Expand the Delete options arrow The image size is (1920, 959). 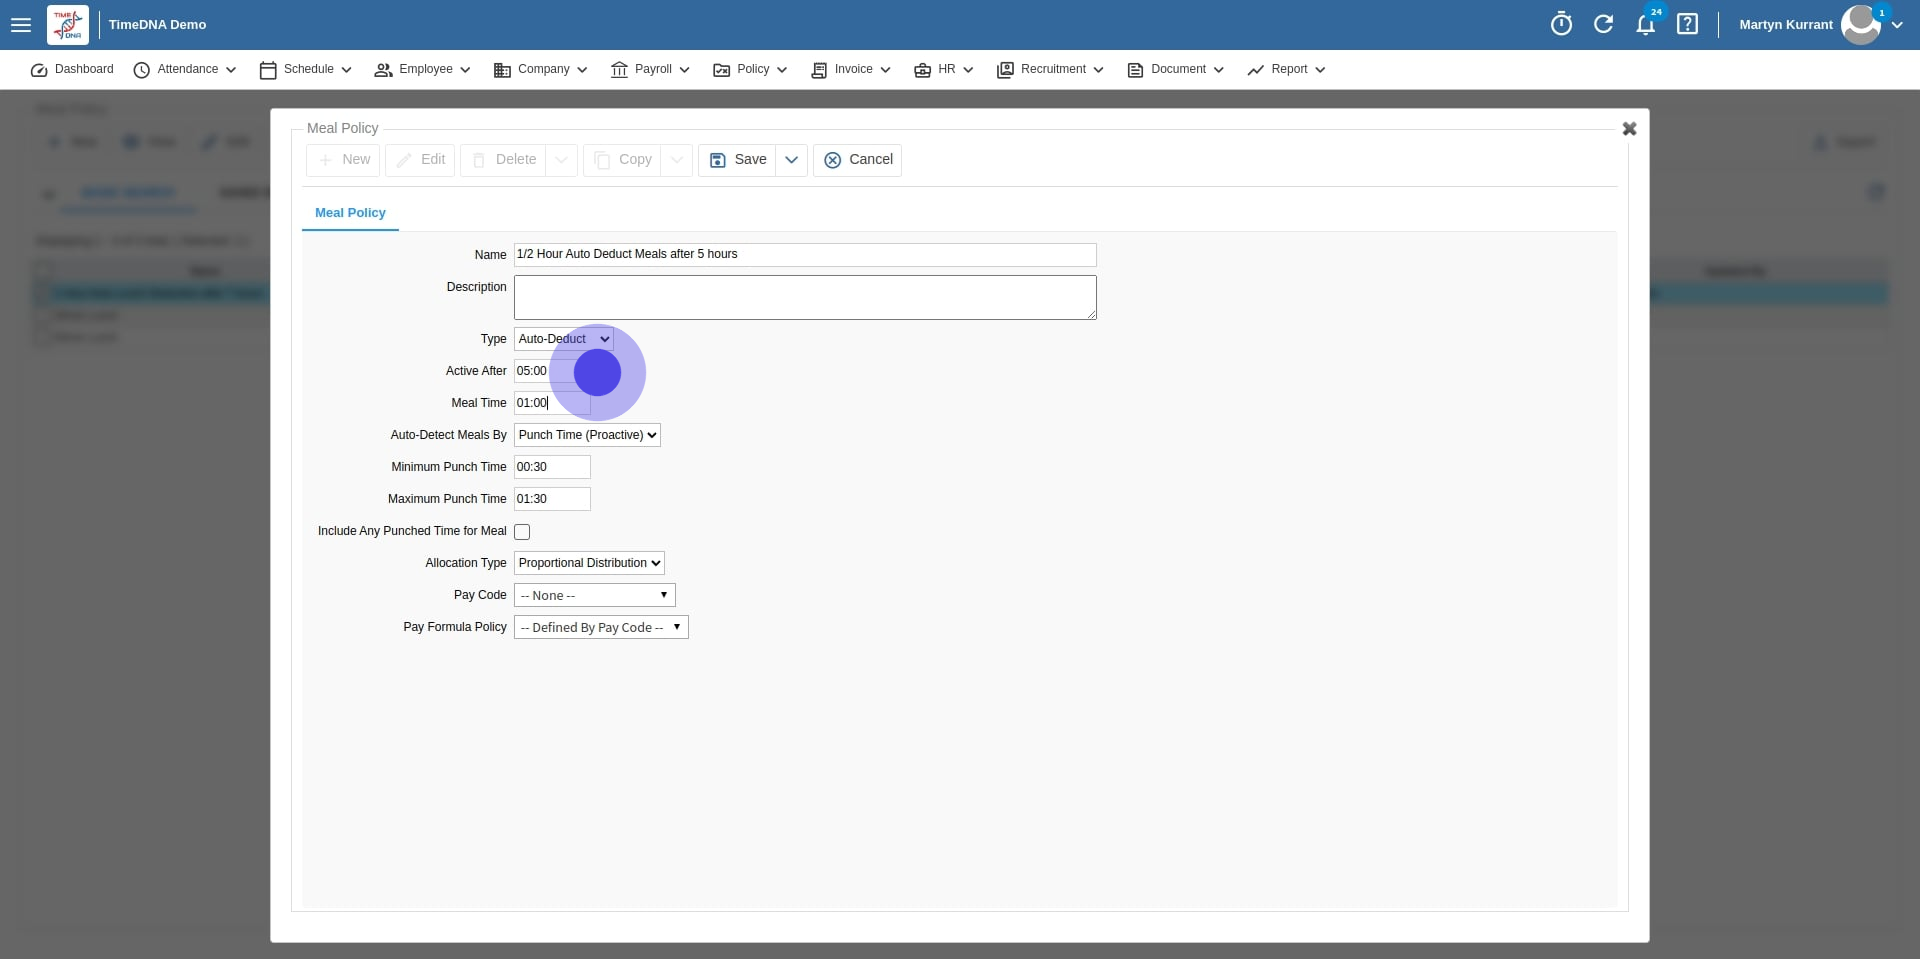562,160
